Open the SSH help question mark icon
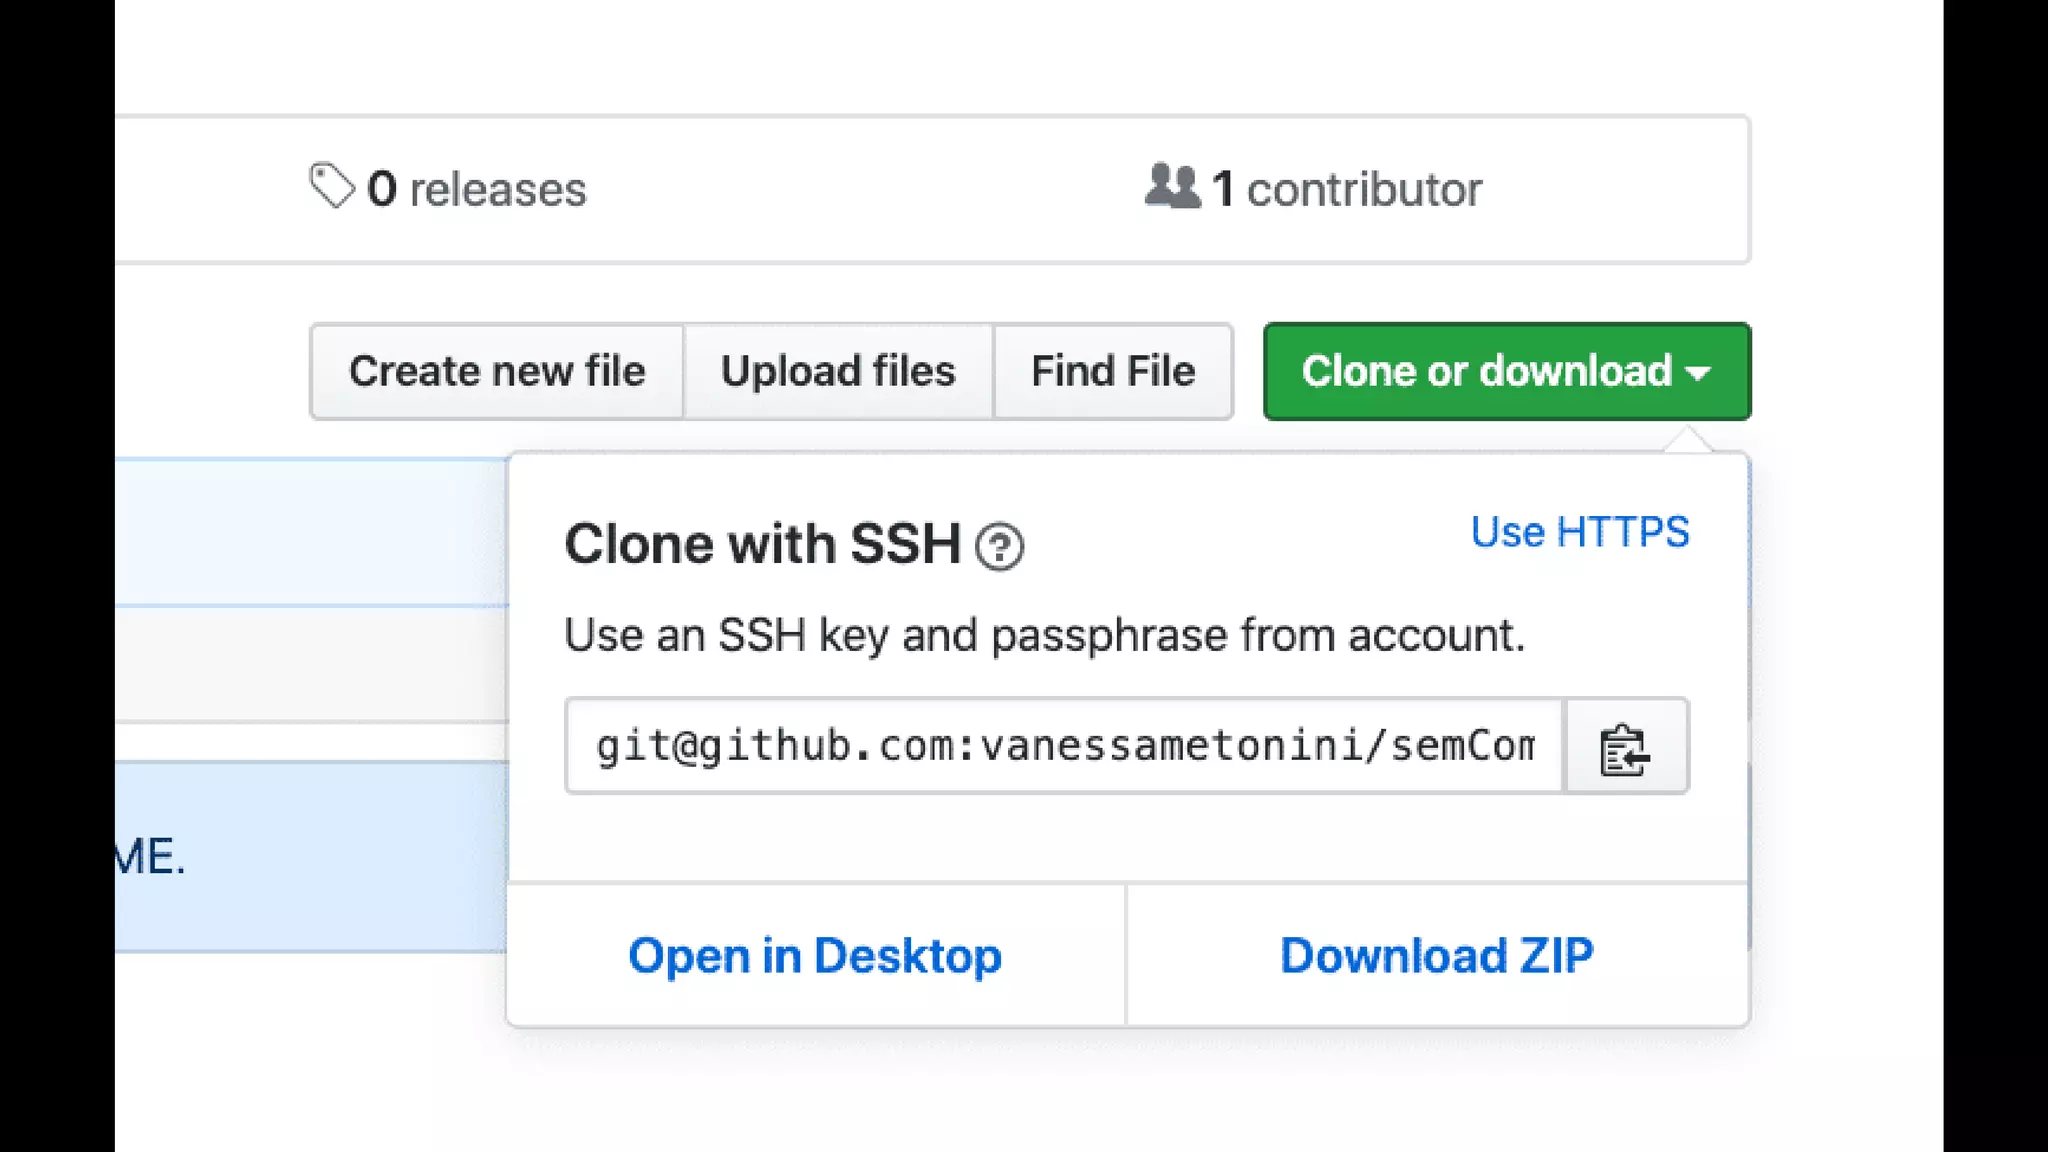 pyautogui.click(x=999, y=547)
